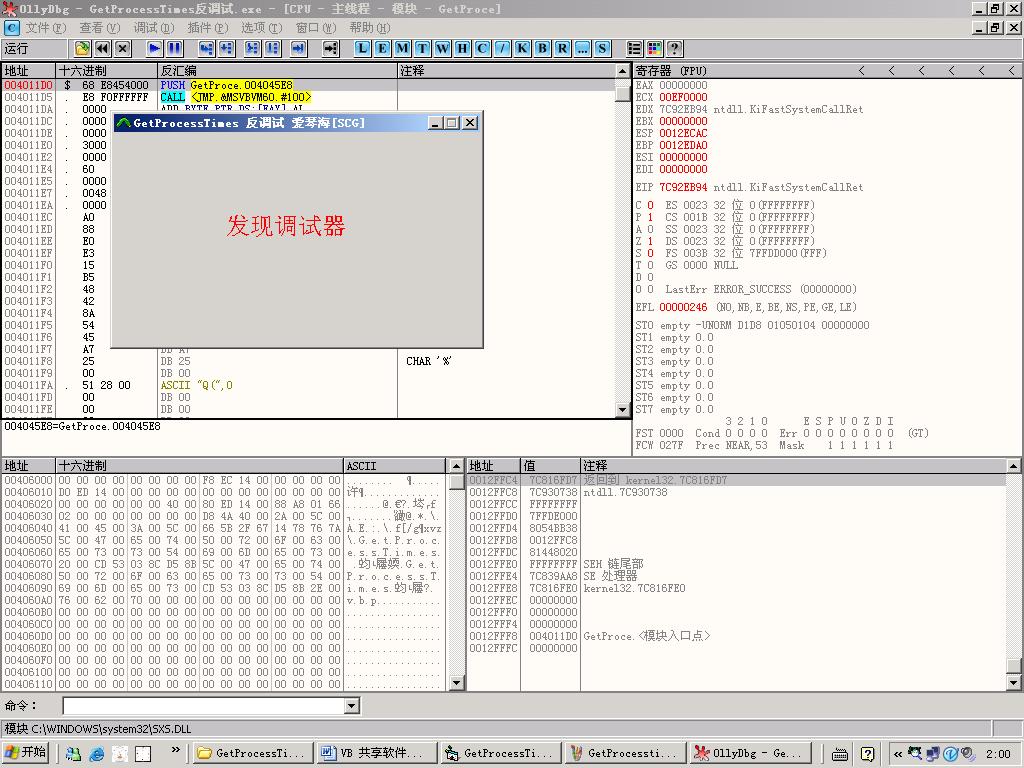Click the 反汇编 column header in disassembly pane

278,71
